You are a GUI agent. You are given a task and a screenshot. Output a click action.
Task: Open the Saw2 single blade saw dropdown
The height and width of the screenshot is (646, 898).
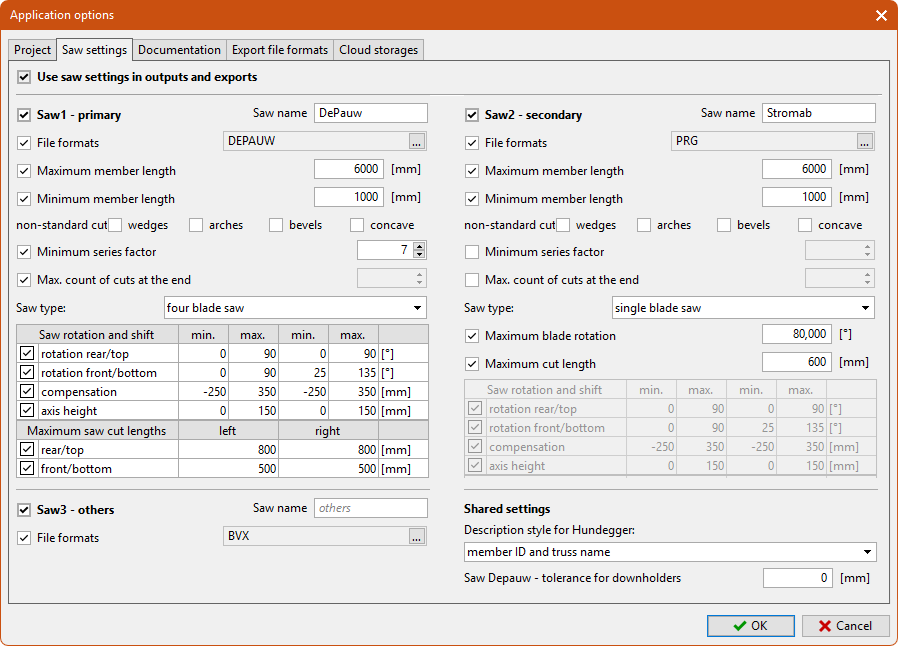[x=865, y=308]
